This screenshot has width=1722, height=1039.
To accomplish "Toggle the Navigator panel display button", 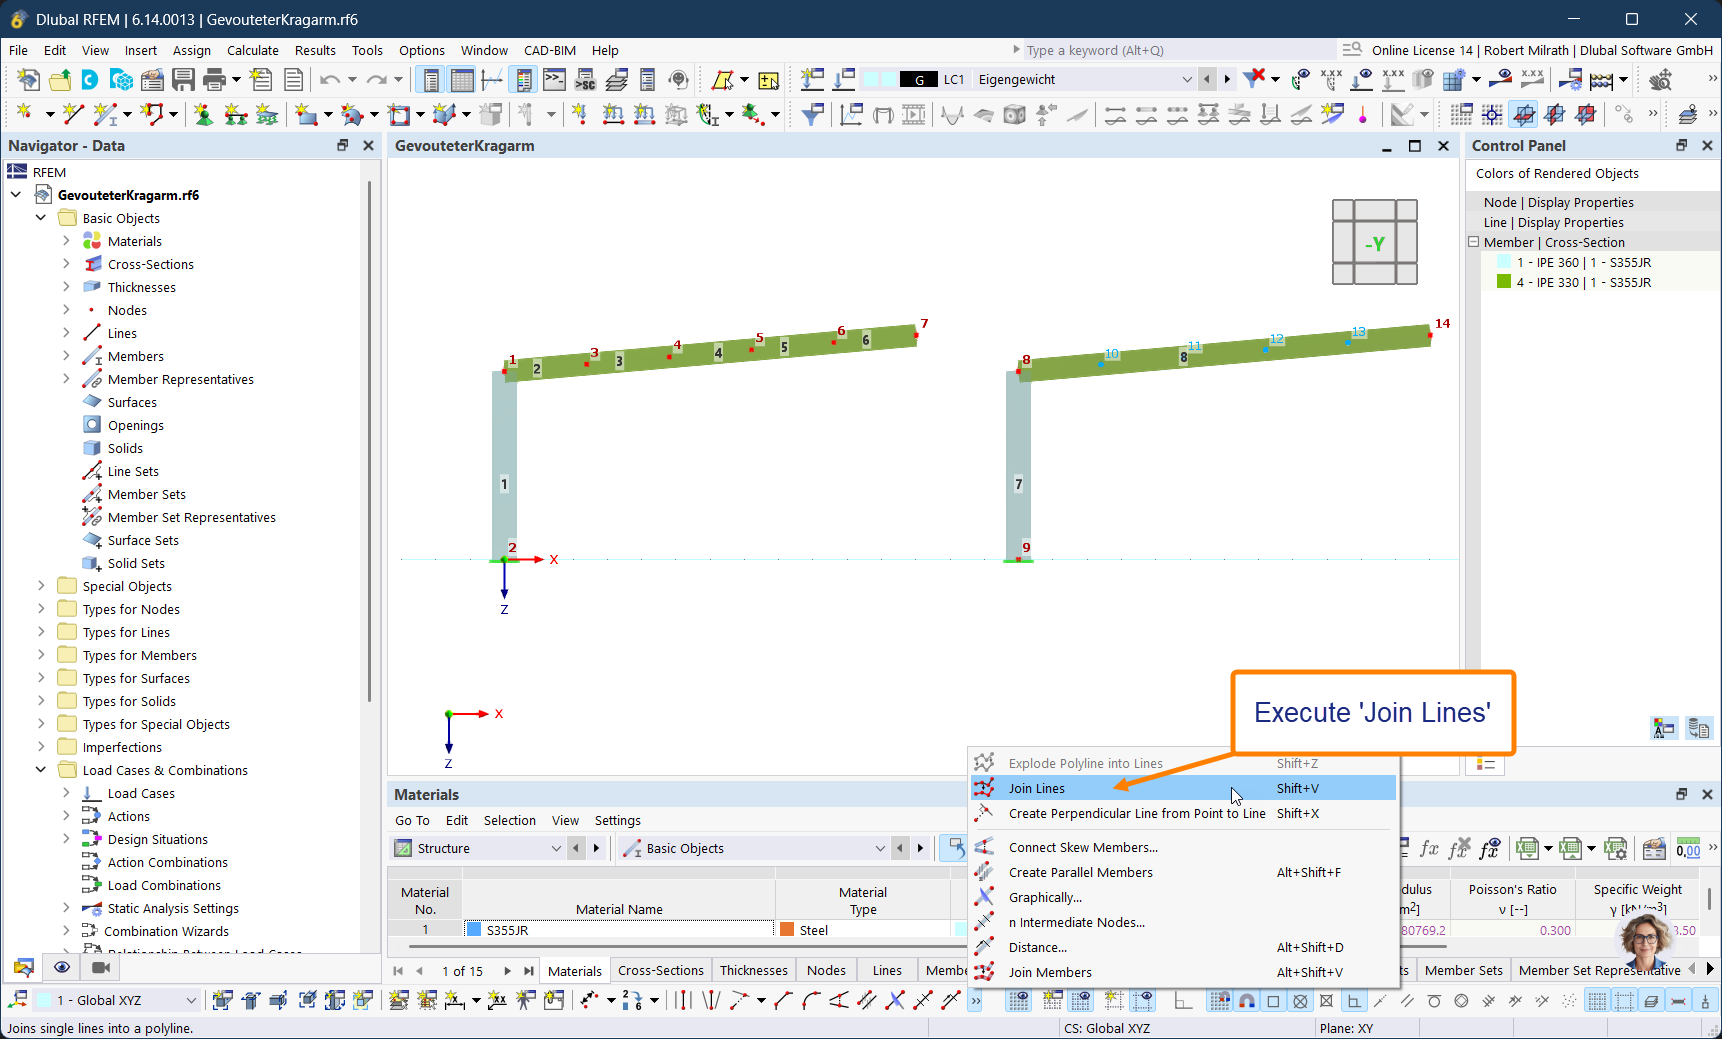I will pyautogui.click(x=431, y=80).
